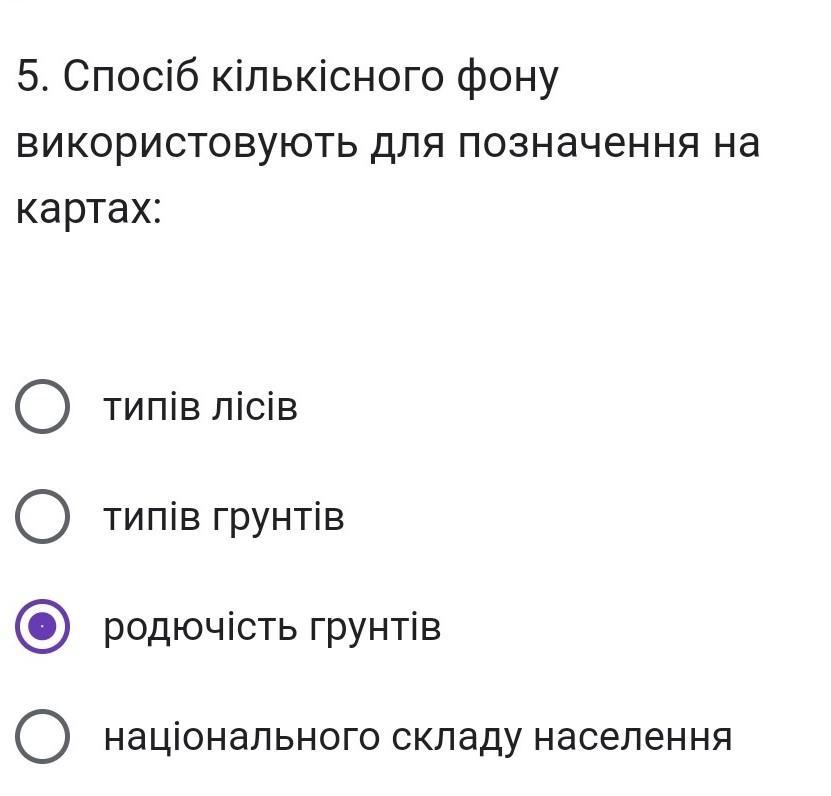Pick the 'національного складу населення' radio button

click(42, 736)
